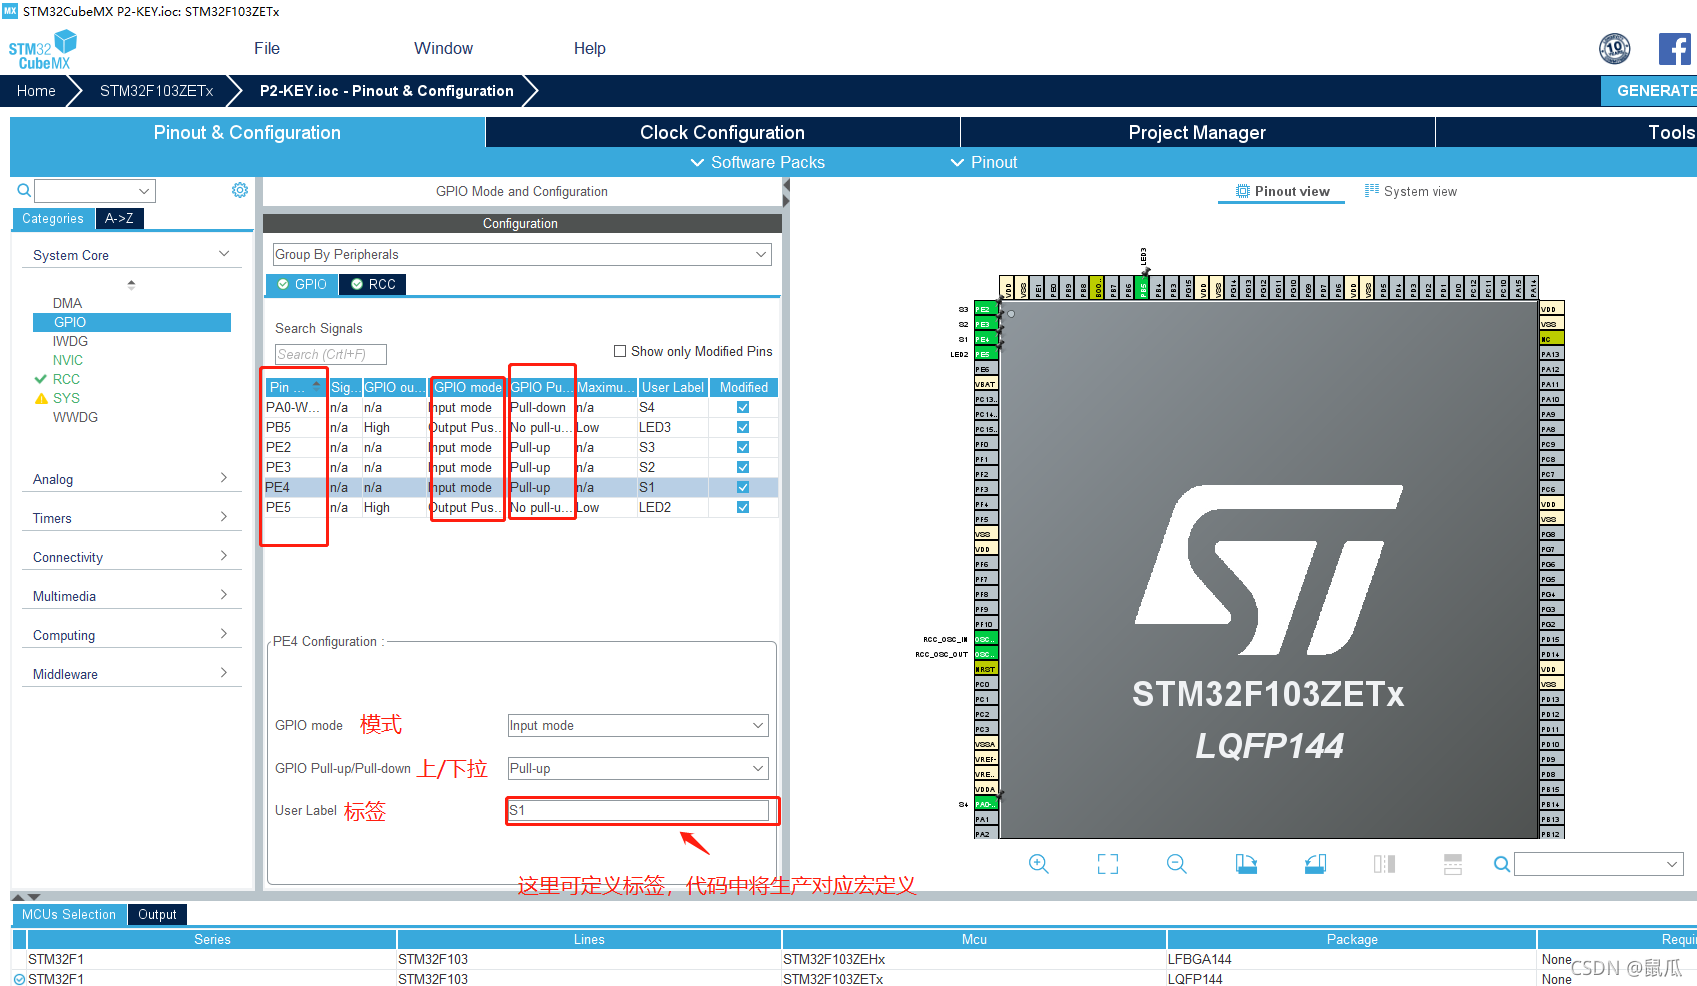Click the green PE4 pin on chip
The height and width of the screenshot is (986, 1697).
[986, 339]
